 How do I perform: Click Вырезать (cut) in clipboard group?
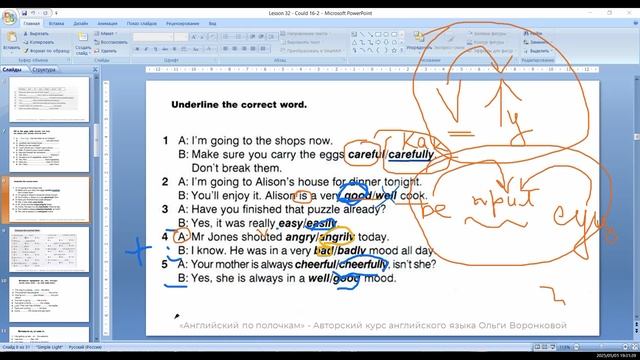(36, 34)
